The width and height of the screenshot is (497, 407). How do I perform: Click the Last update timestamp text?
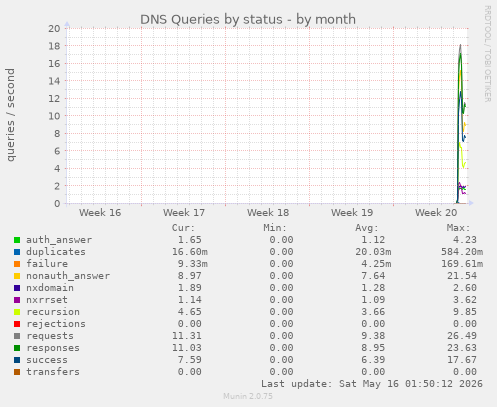pos(372,384)
